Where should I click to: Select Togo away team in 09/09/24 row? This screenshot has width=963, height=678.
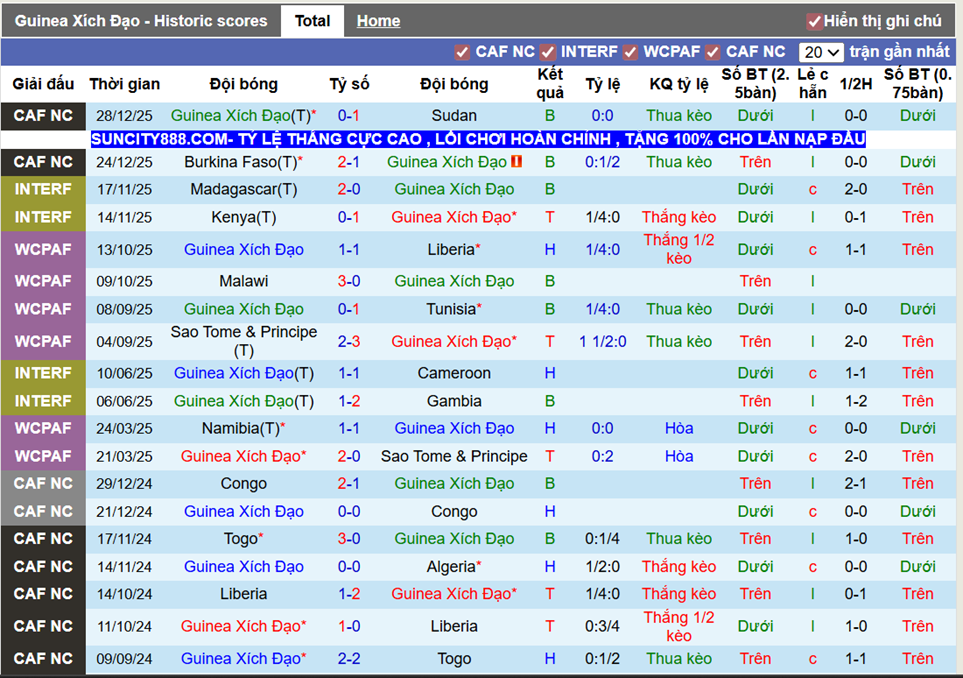[454, 659]
